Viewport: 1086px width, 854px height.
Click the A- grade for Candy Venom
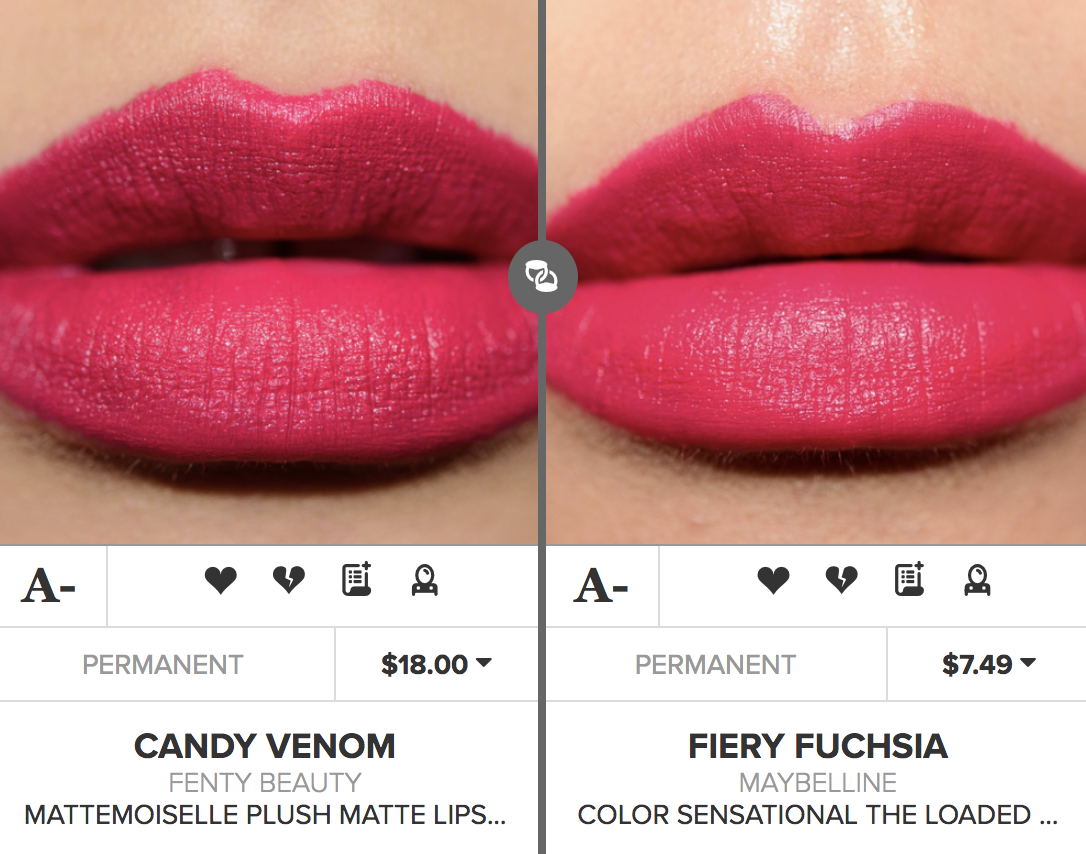pyautogui.click(x=49, y=586)
